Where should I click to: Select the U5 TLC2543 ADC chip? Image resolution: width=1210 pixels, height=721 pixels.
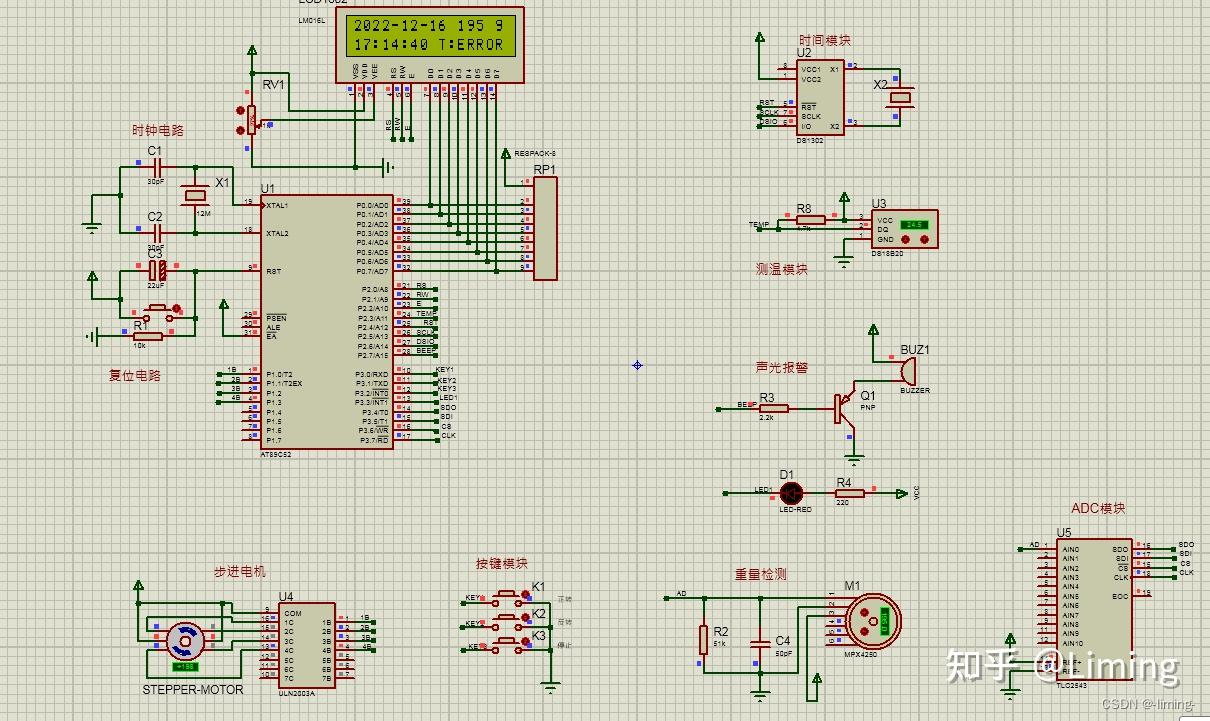(x=1095, y=609)
